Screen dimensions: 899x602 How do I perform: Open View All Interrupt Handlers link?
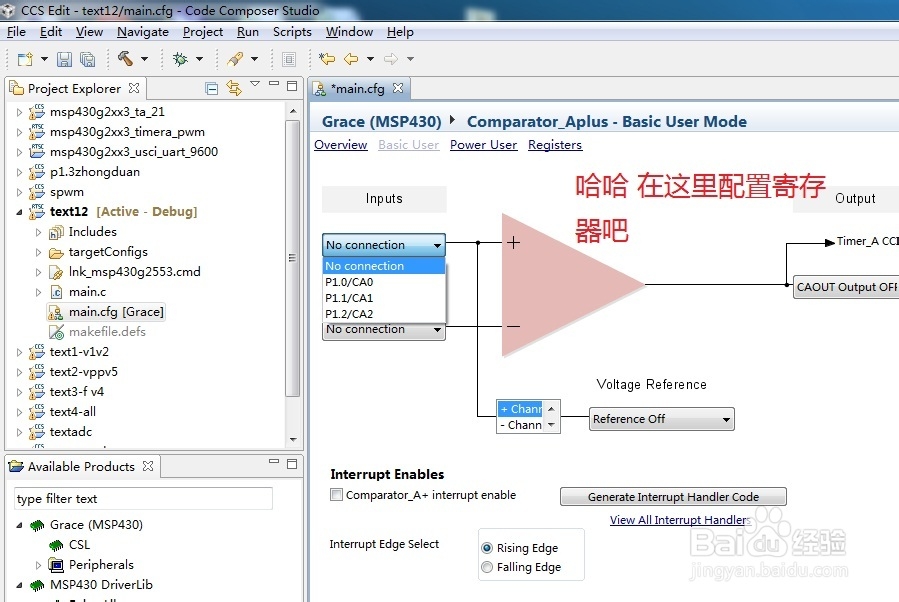tap(680, 520)
